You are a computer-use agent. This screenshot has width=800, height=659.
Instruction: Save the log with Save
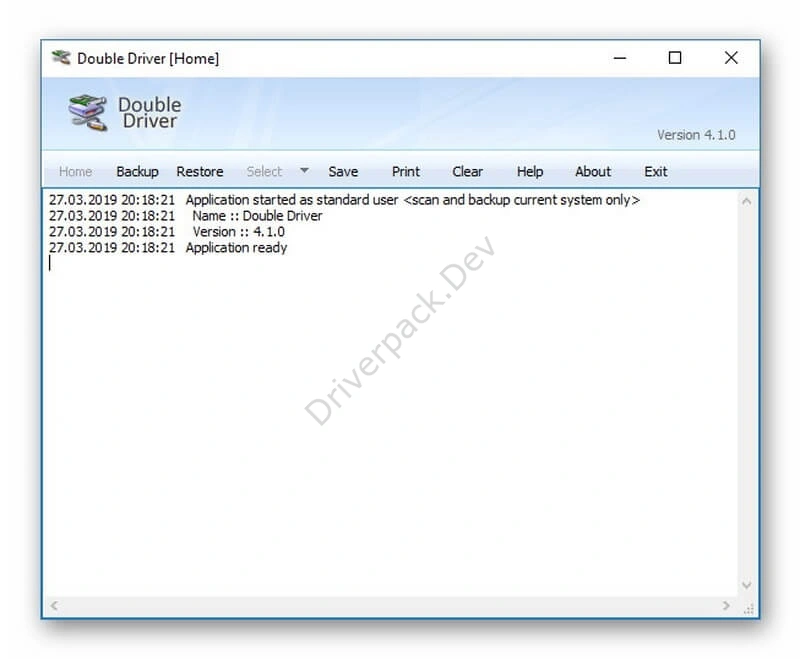click(x=343, y=171)
